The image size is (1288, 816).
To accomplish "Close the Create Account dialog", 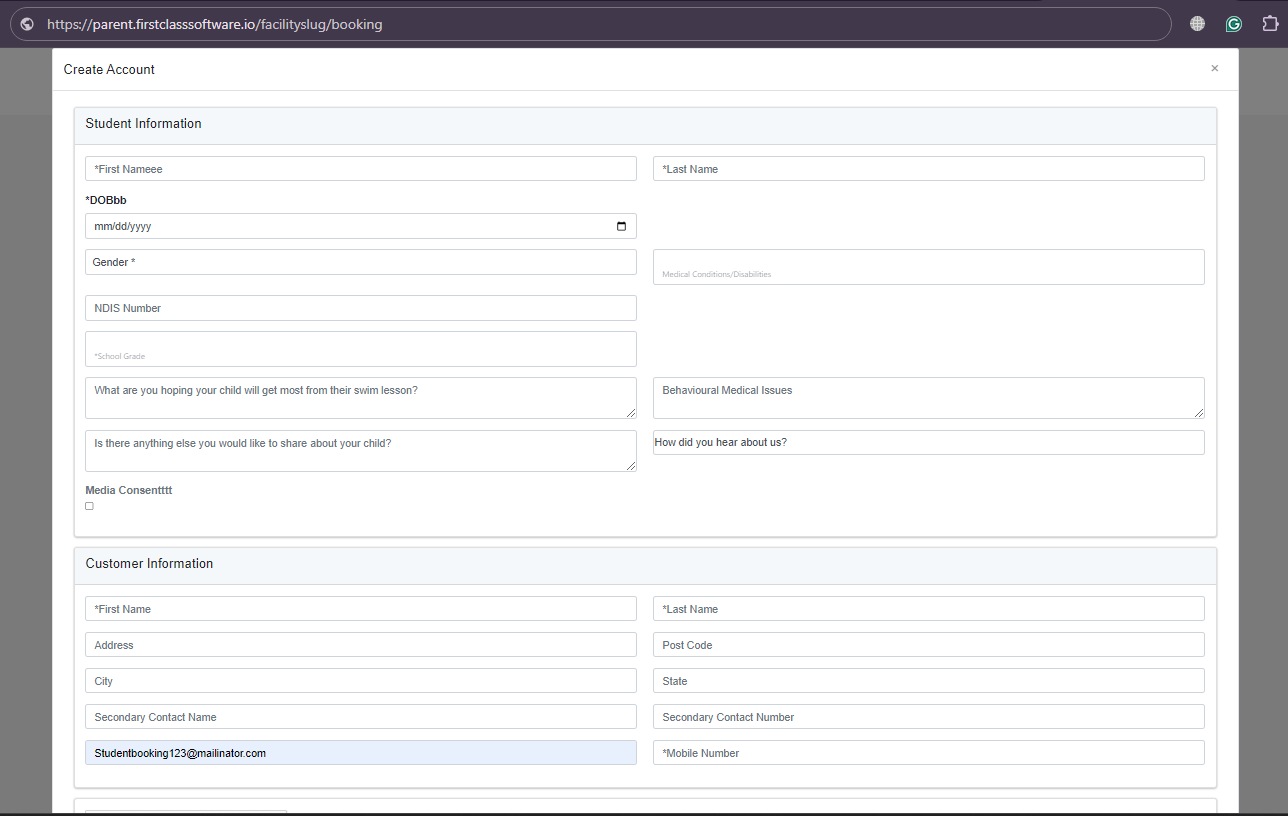I will coord(1215,68).
